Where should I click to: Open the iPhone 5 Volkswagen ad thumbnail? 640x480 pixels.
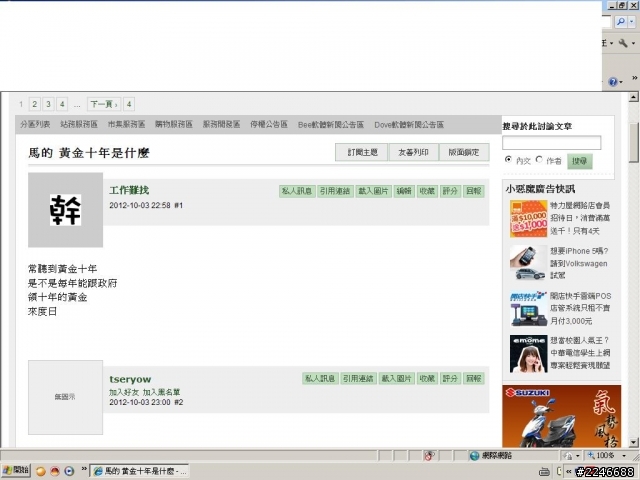coord(529,263)
